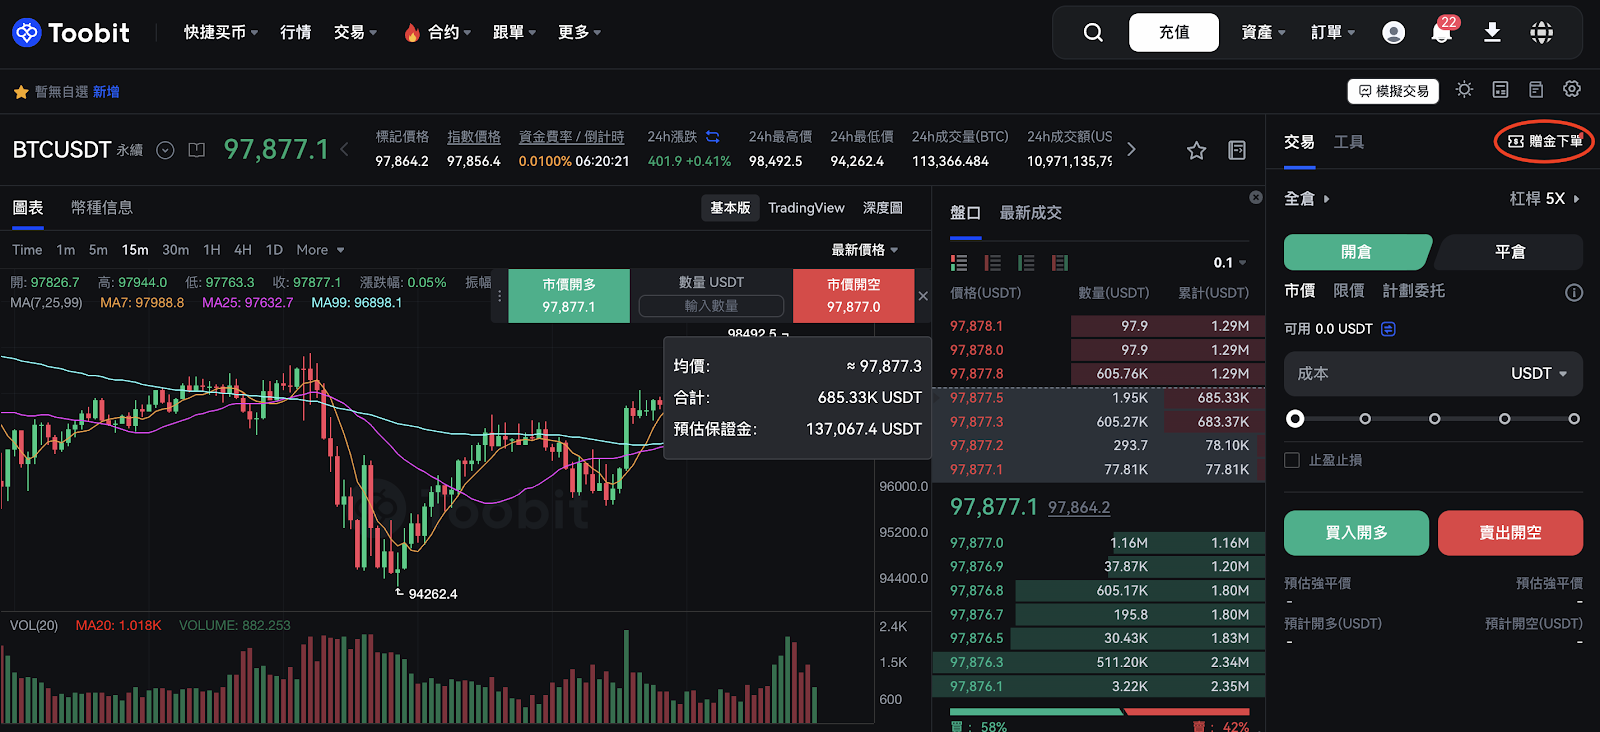
Task: Toggle light theme with the sun icon
Action: [x=1464, y=90]
